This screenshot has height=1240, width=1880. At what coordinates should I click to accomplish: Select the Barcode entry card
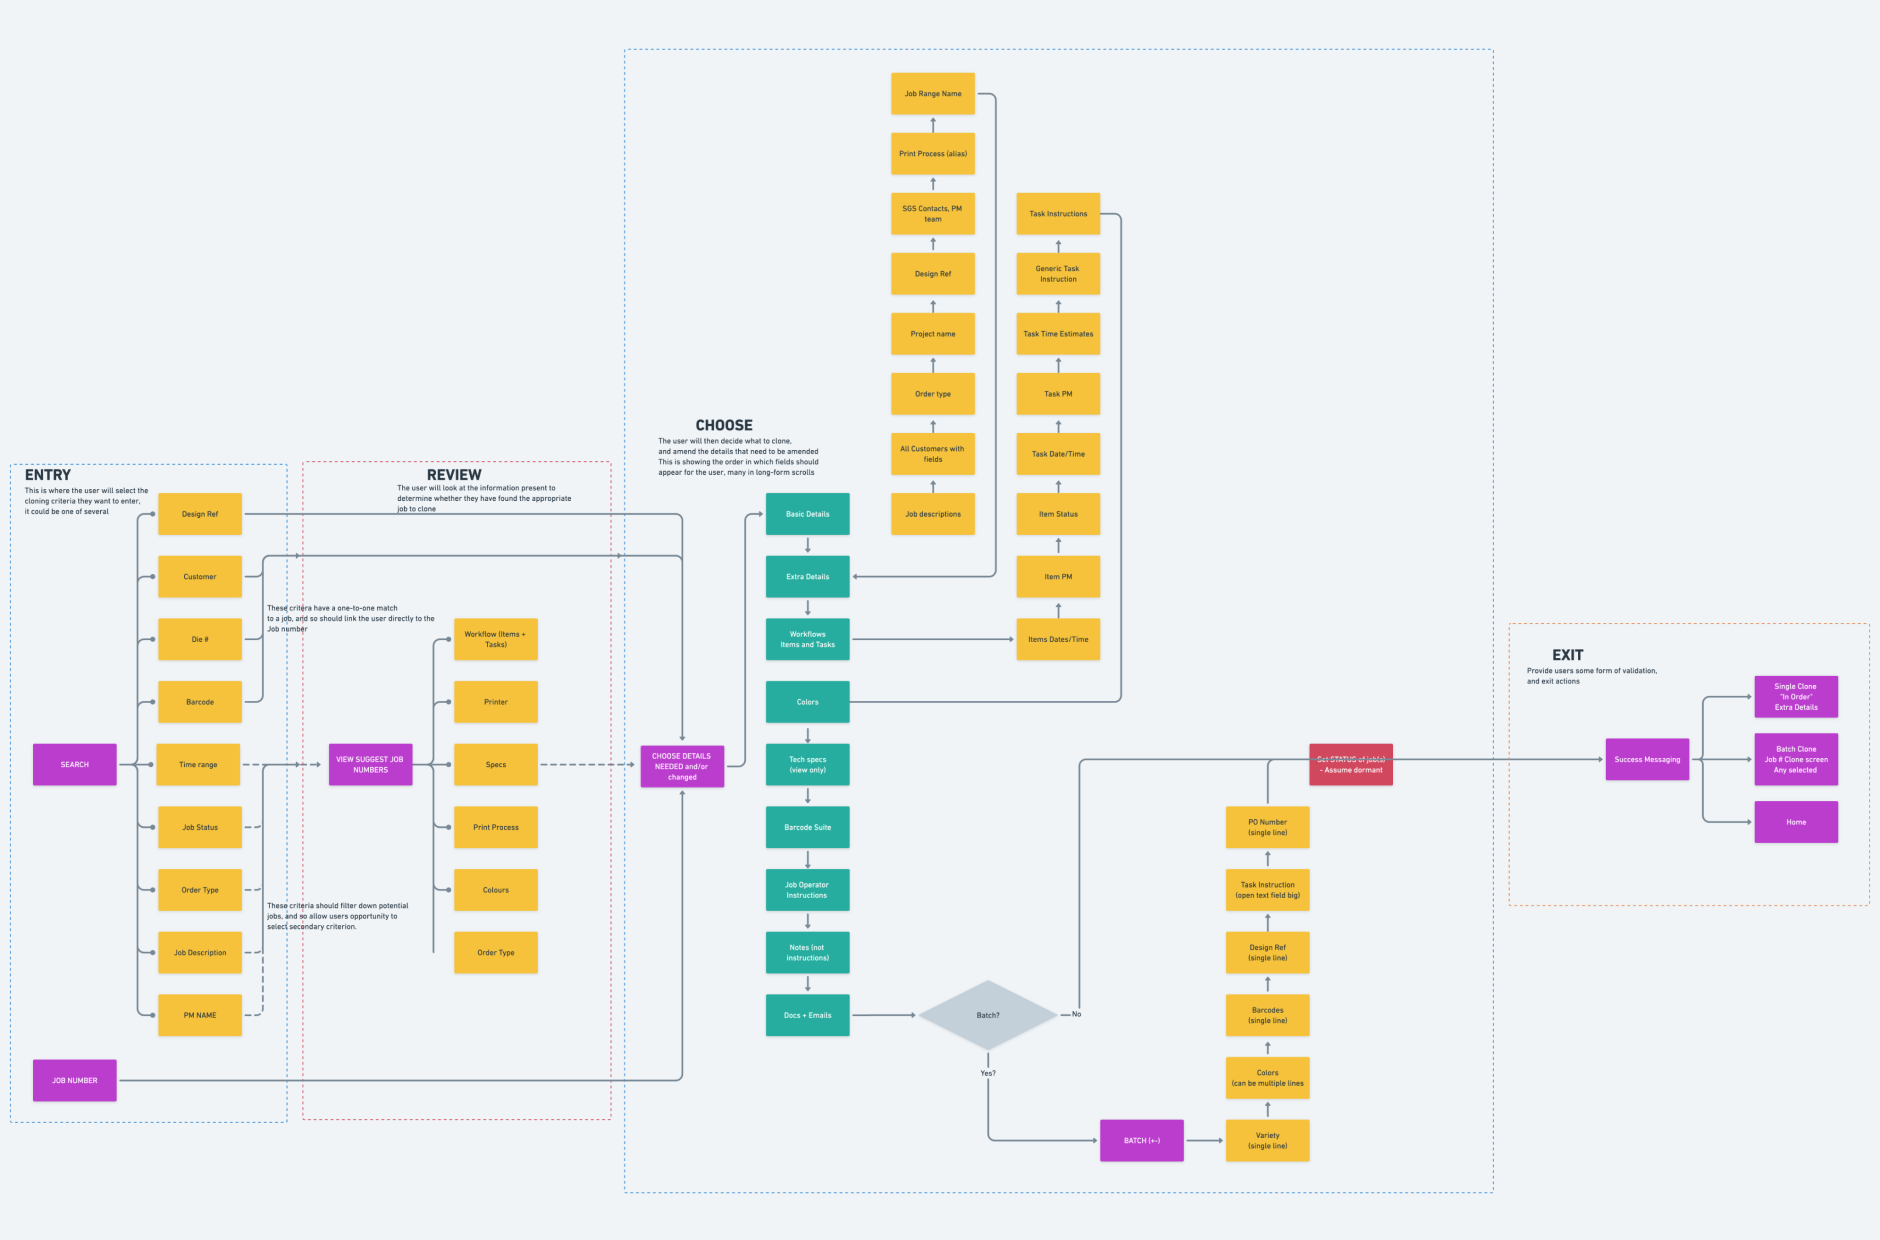[199, 701]
